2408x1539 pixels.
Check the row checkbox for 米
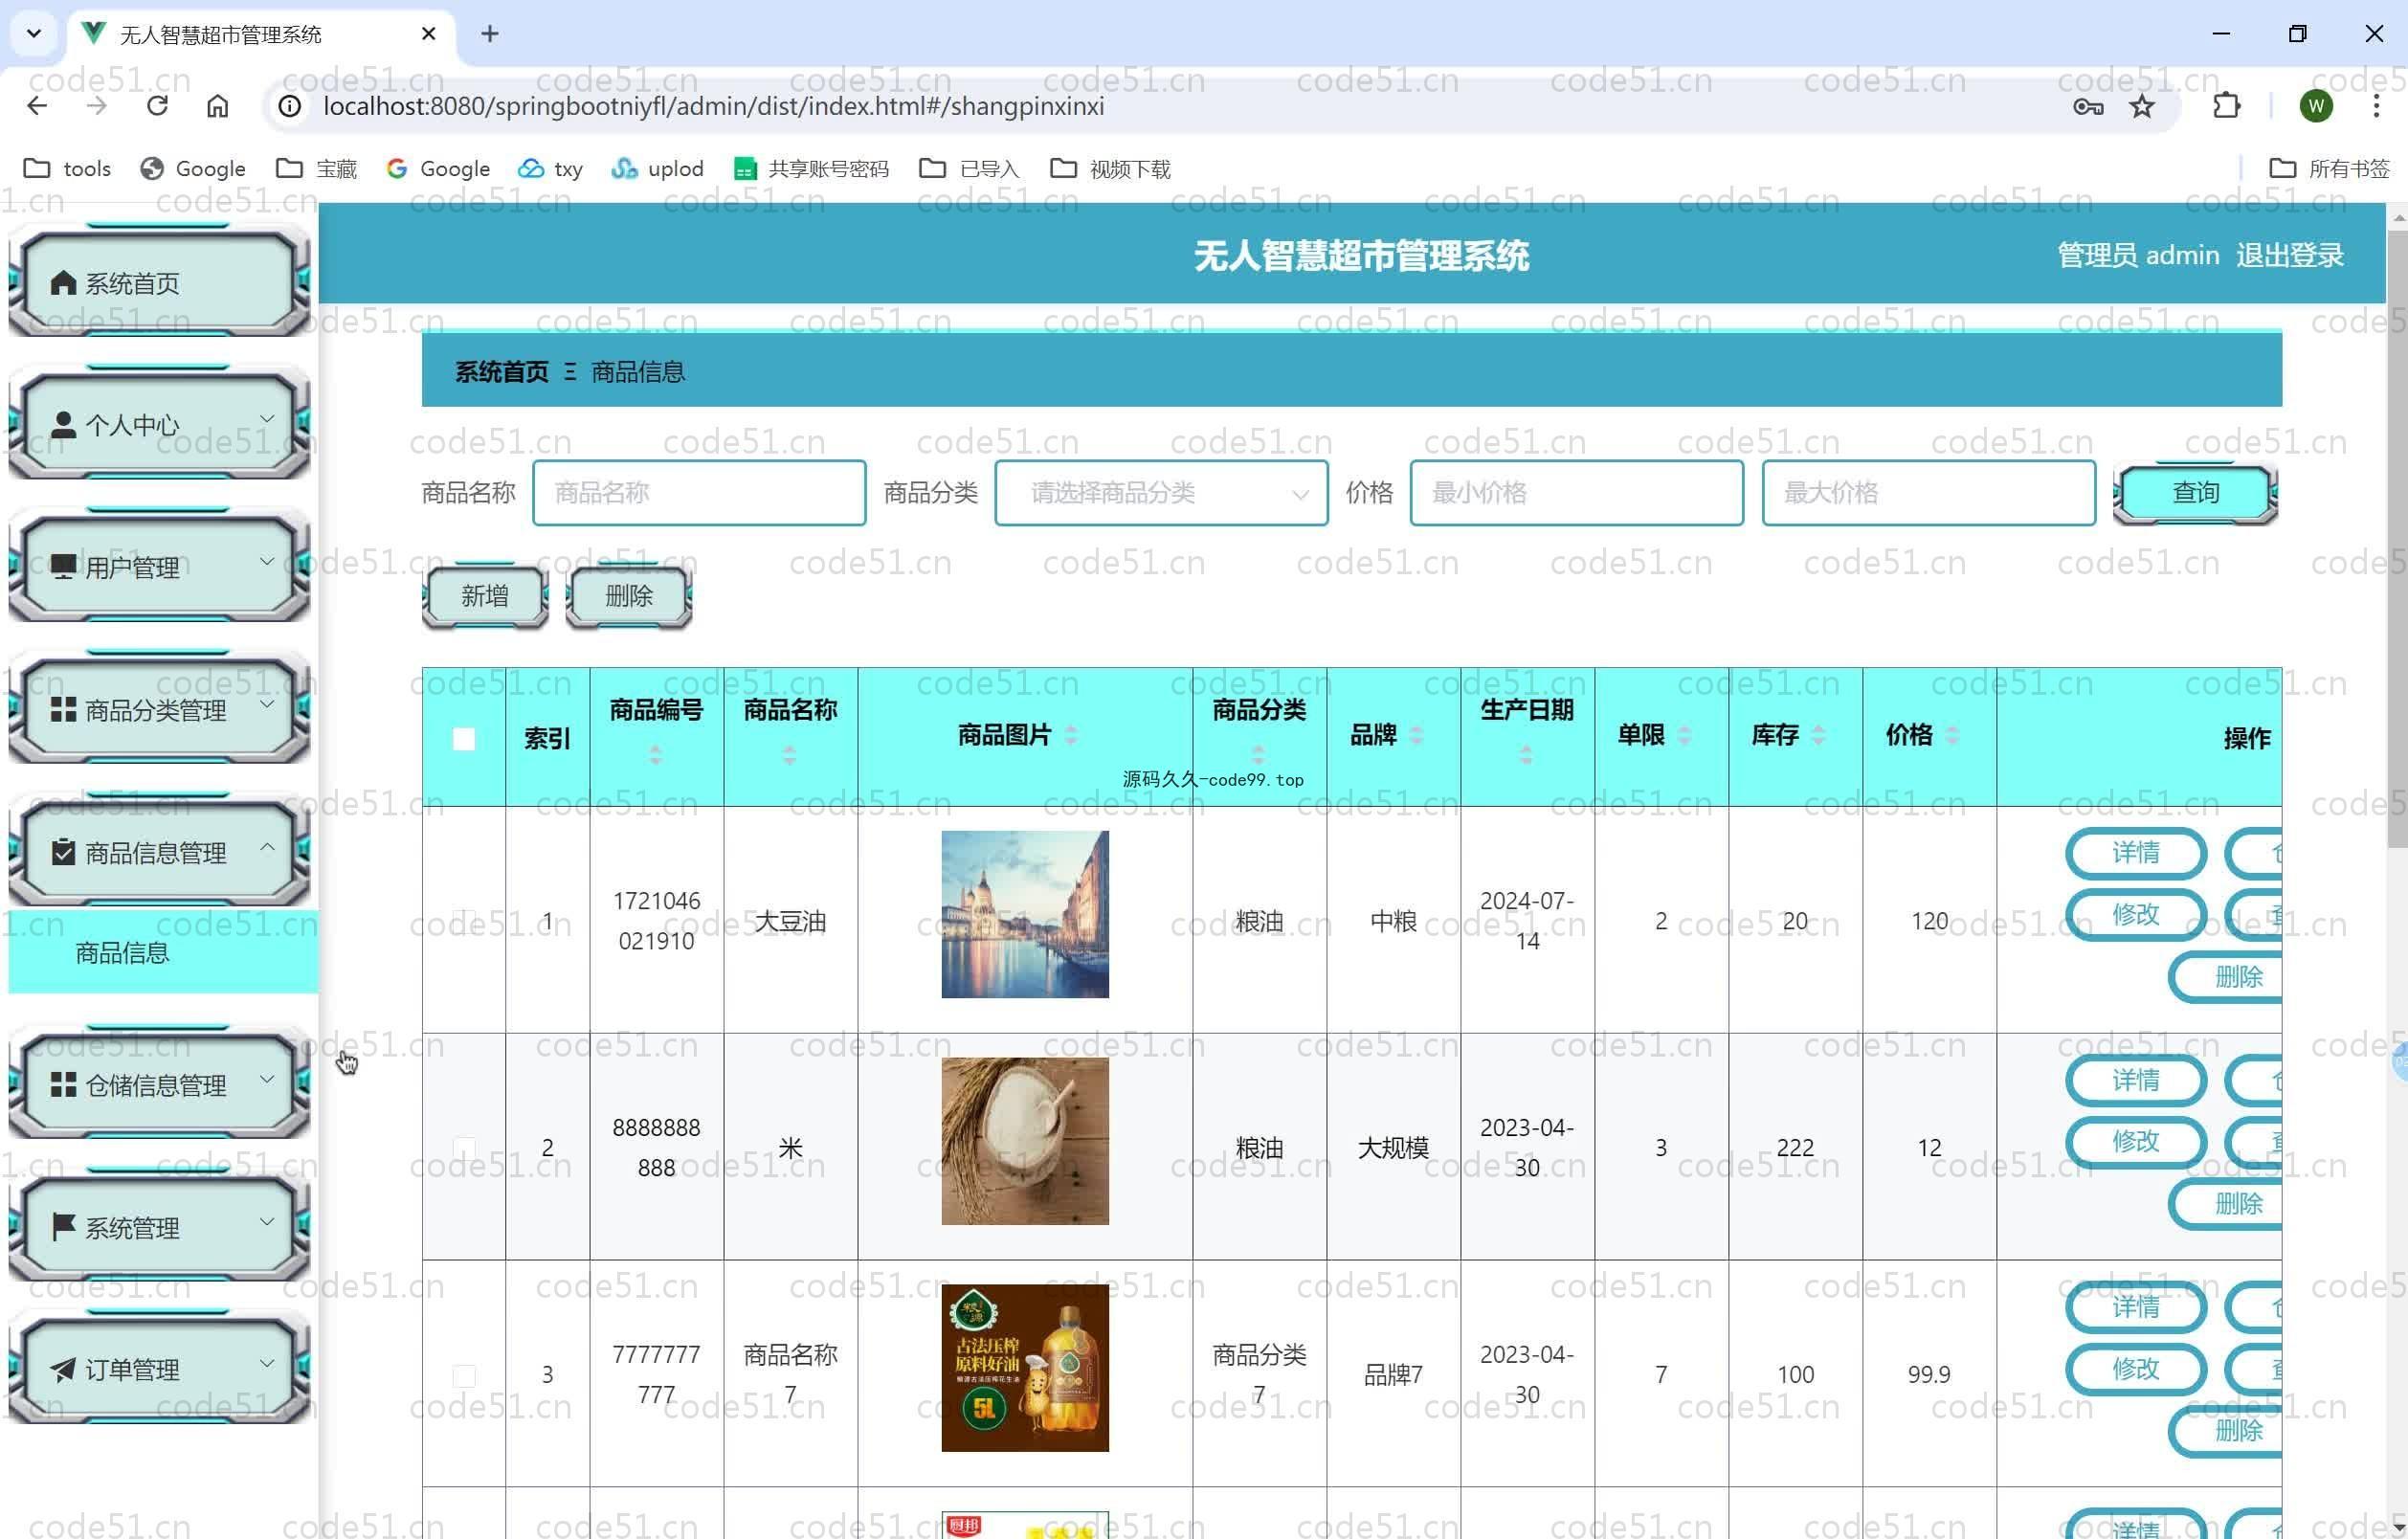(464, 1148)
